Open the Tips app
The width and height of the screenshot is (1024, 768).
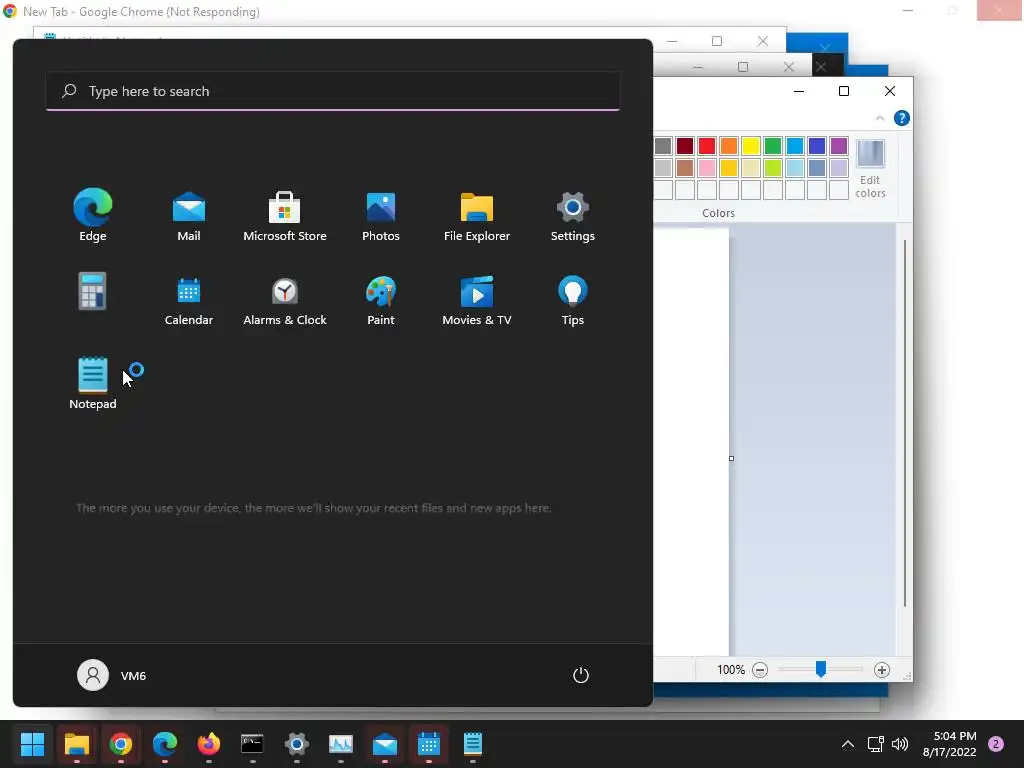click(x=573, y=300)
